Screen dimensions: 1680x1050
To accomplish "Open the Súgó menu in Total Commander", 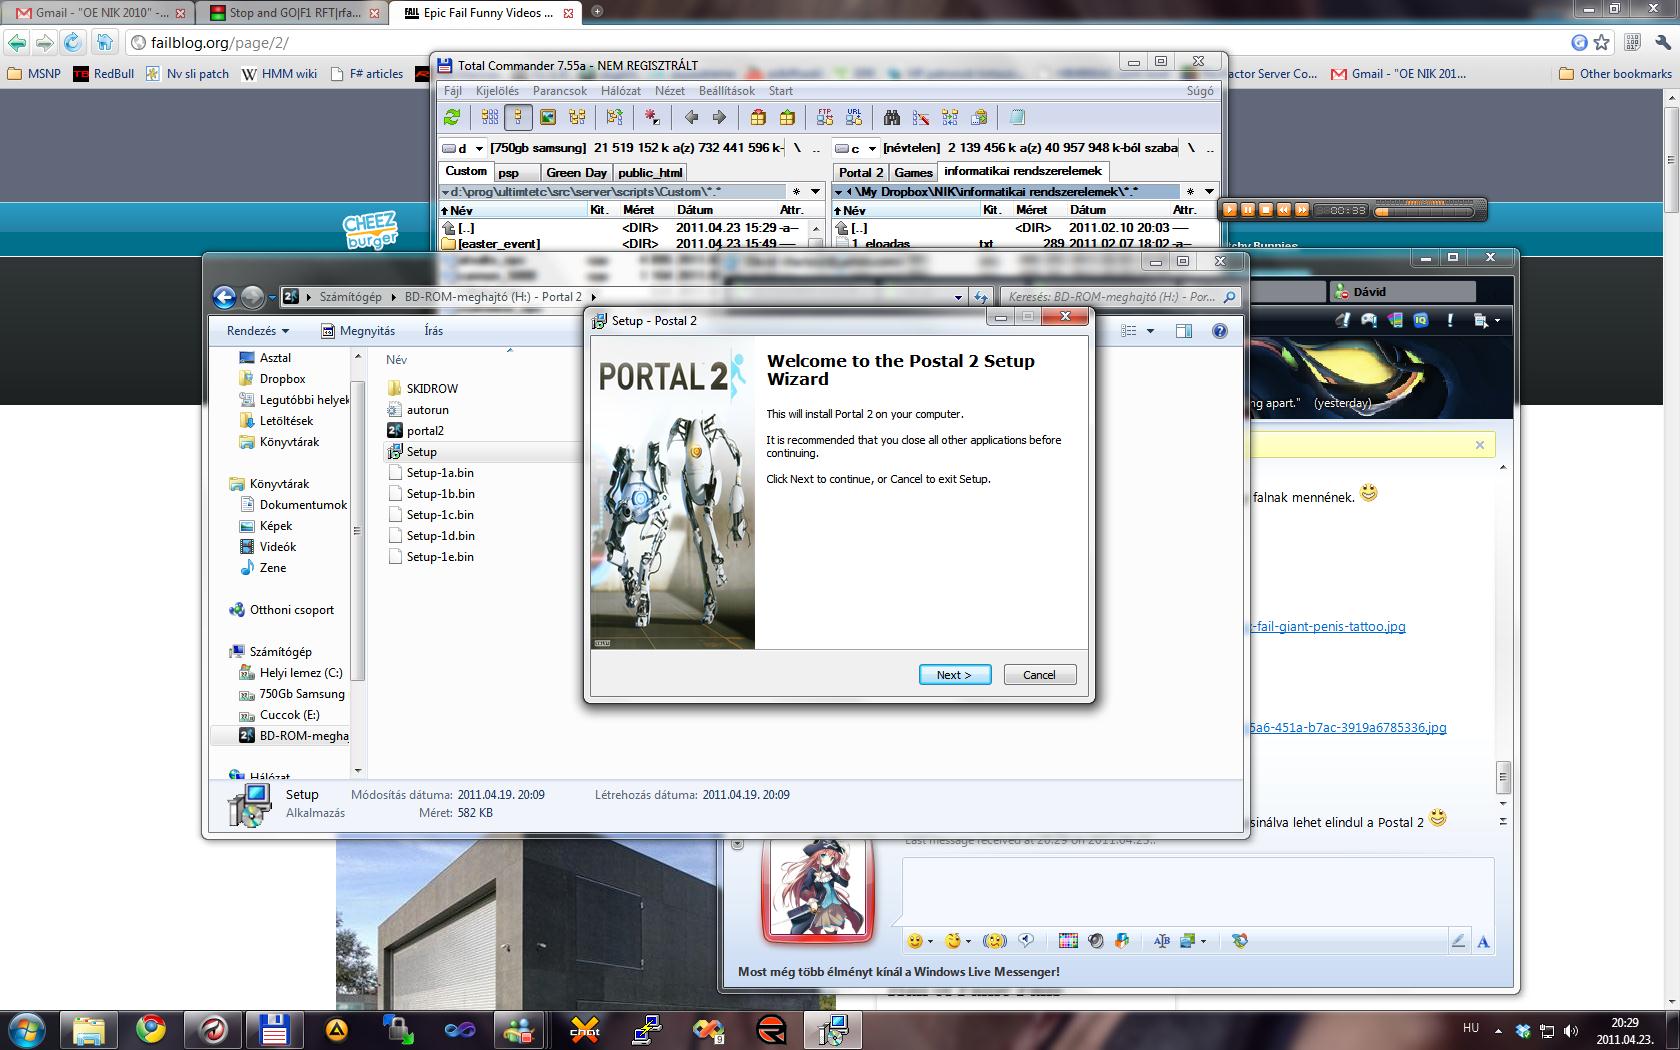I will tap(1200, 90).
